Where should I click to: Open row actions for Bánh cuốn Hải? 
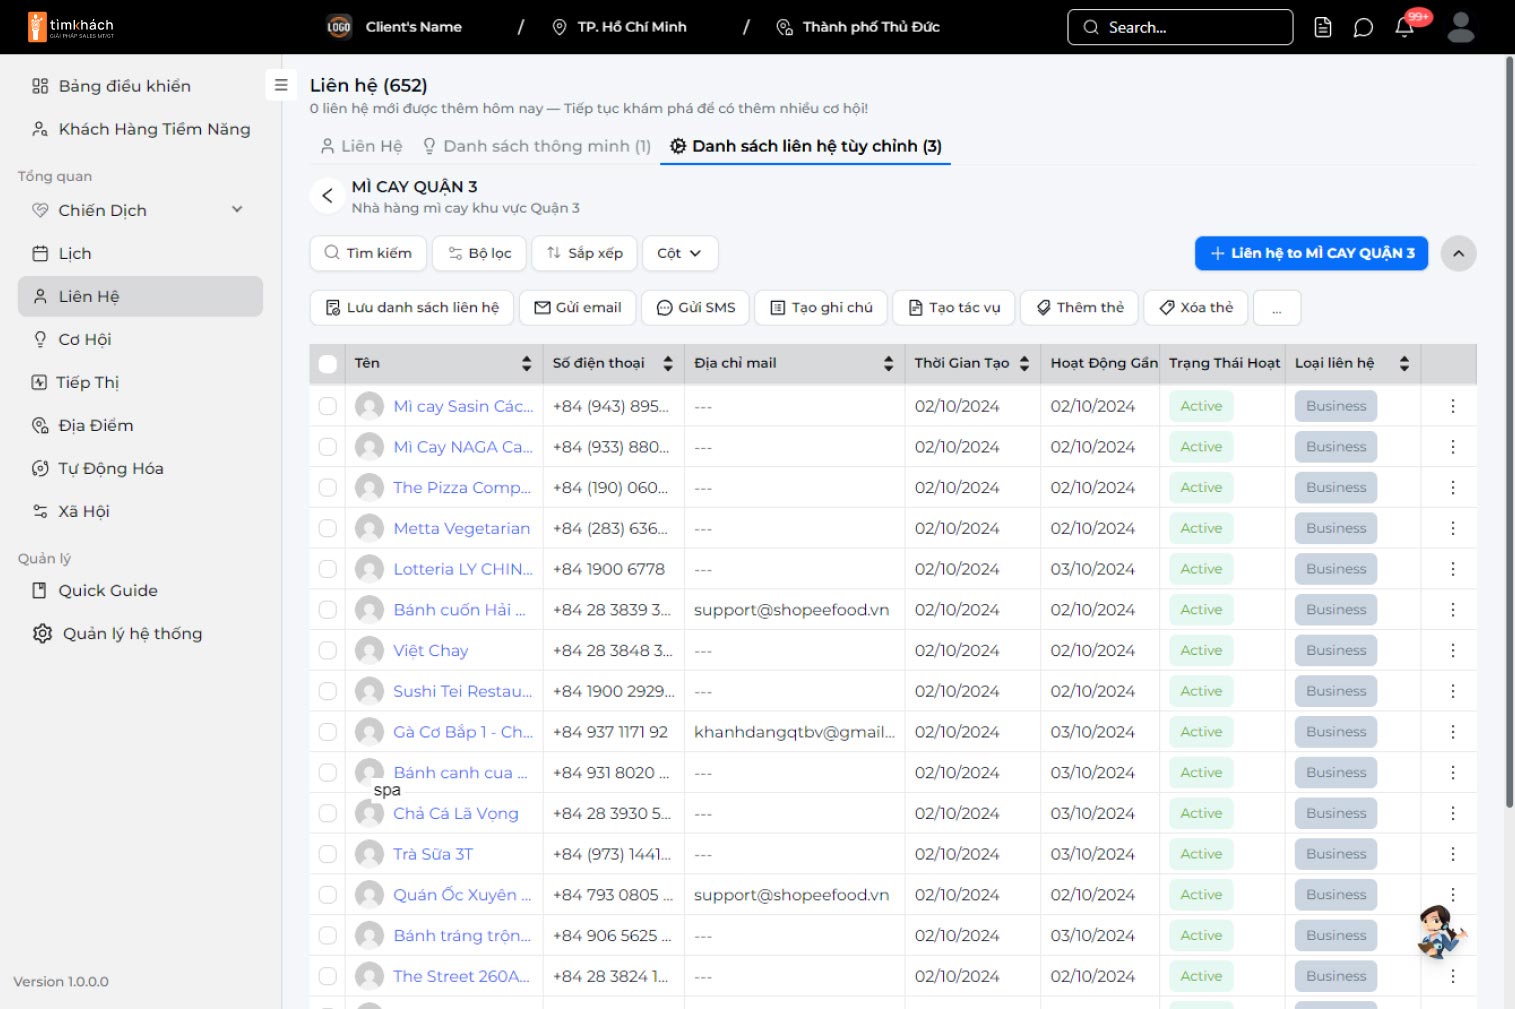click(1453, 610)
